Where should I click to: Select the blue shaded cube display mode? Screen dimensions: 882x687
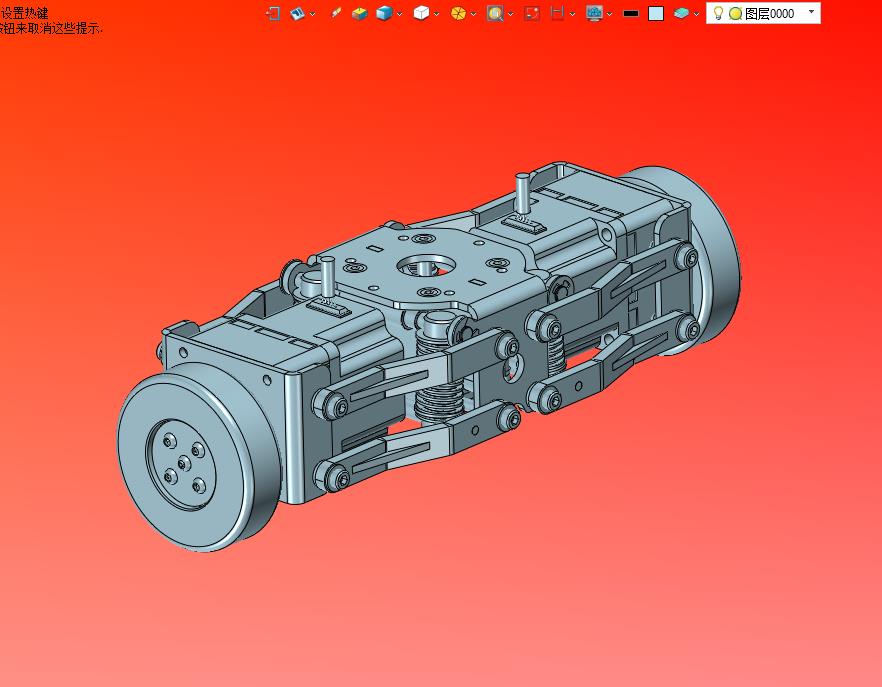click(x=384, y=13)
